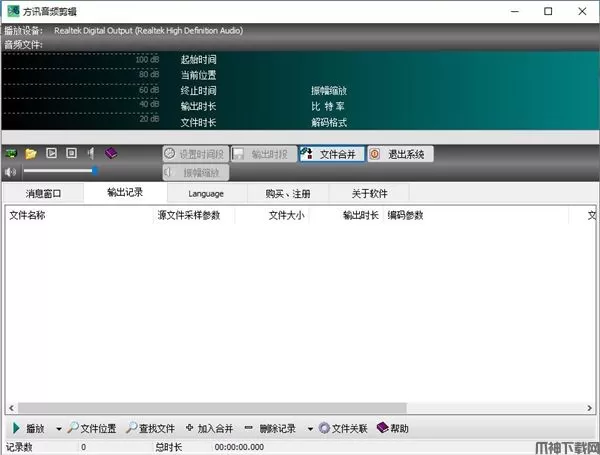
Task: Click the 退出系统 button
Action: [398, 154]
